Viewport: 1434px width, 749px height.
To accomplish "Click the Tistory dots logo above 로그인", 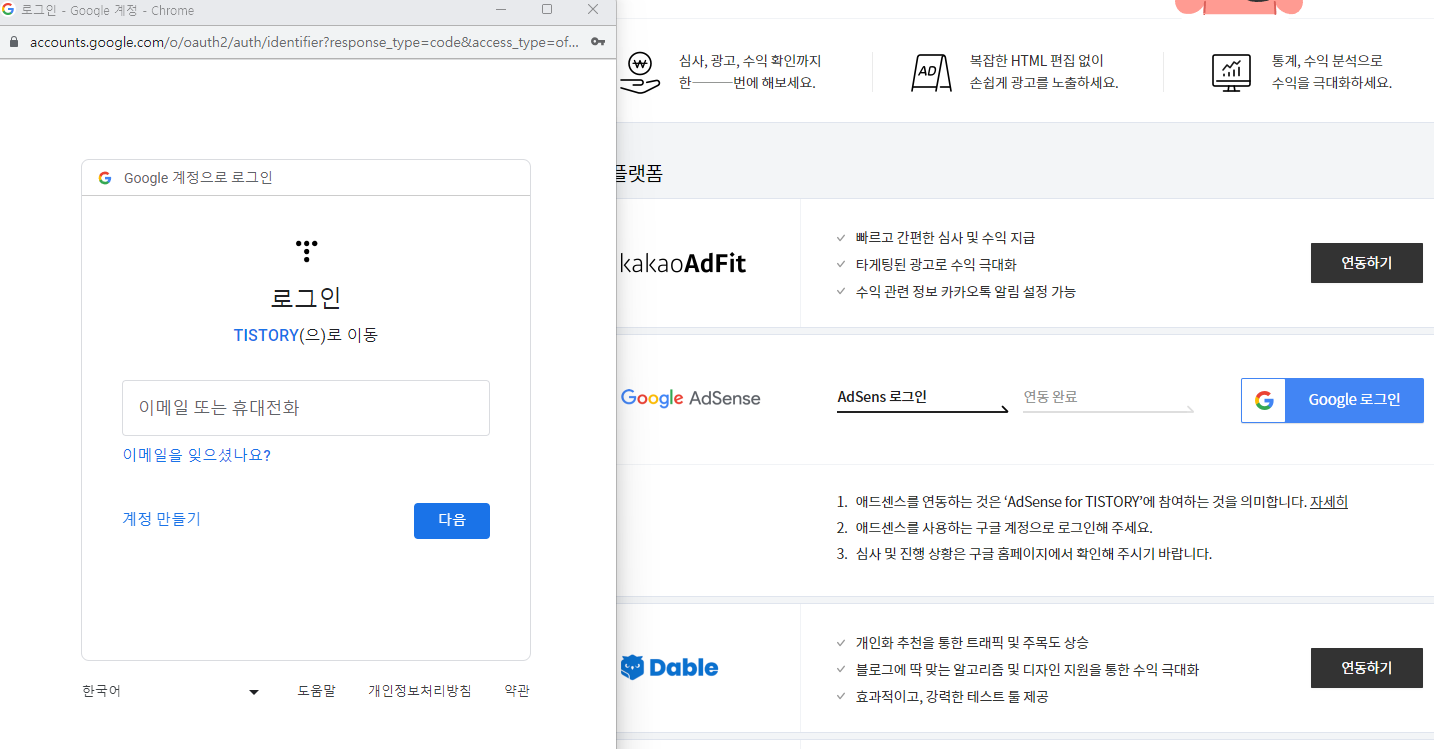I will [x=306, y=250].
